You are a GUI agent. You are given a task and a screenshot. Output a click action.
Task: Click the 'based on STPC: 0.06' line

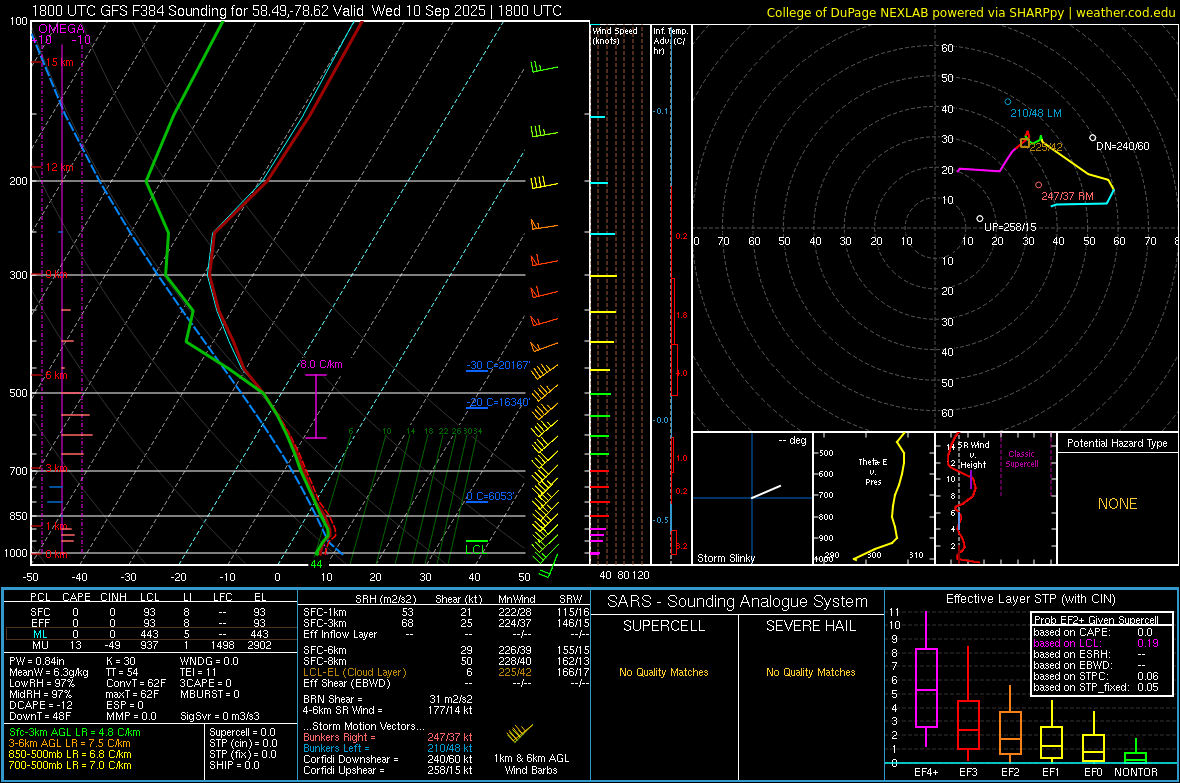[x=1096, y=676]
